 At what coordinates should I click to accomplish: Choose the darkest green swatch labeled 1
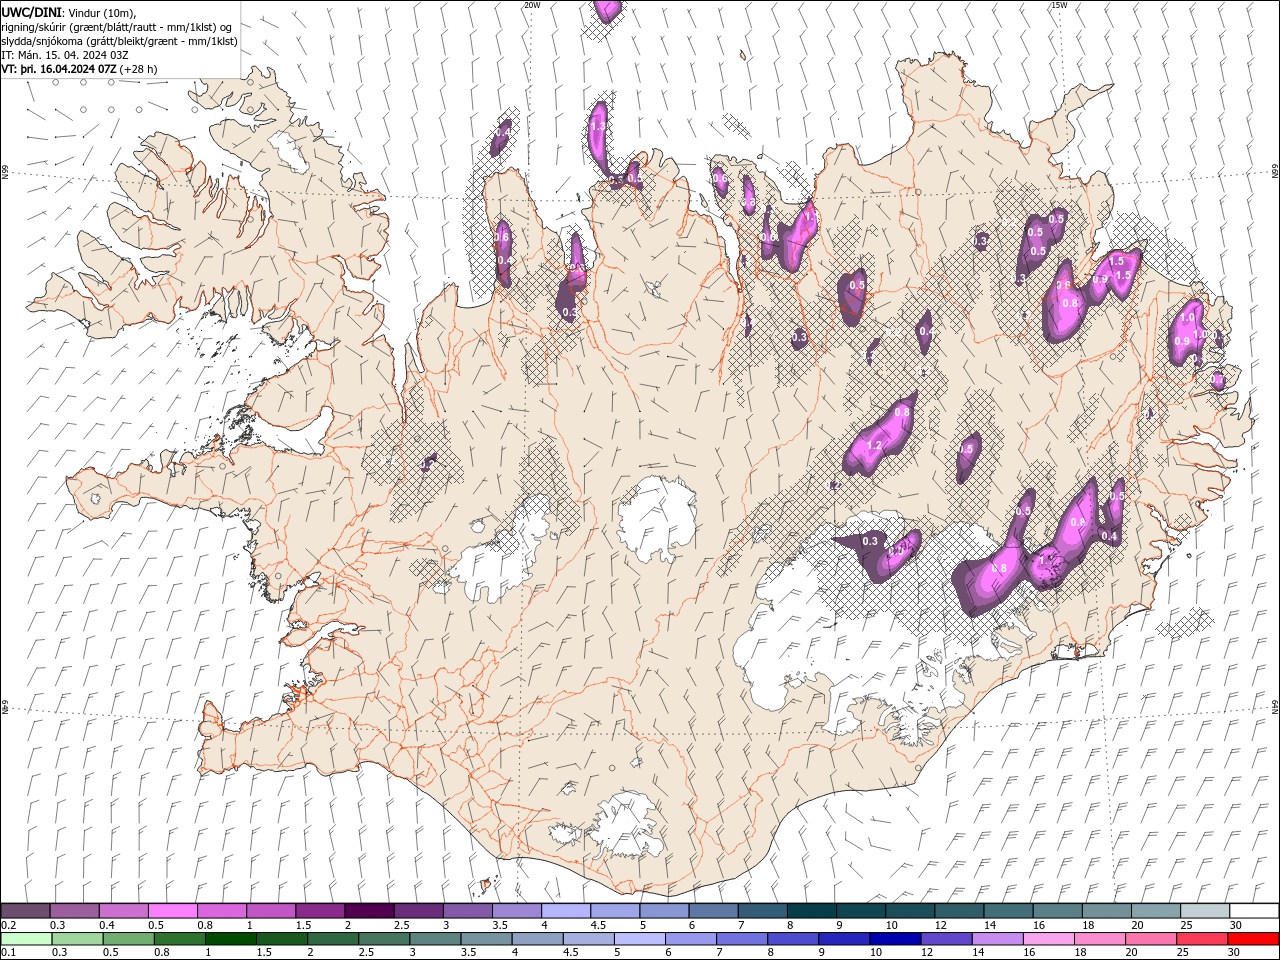click(230, 939)
